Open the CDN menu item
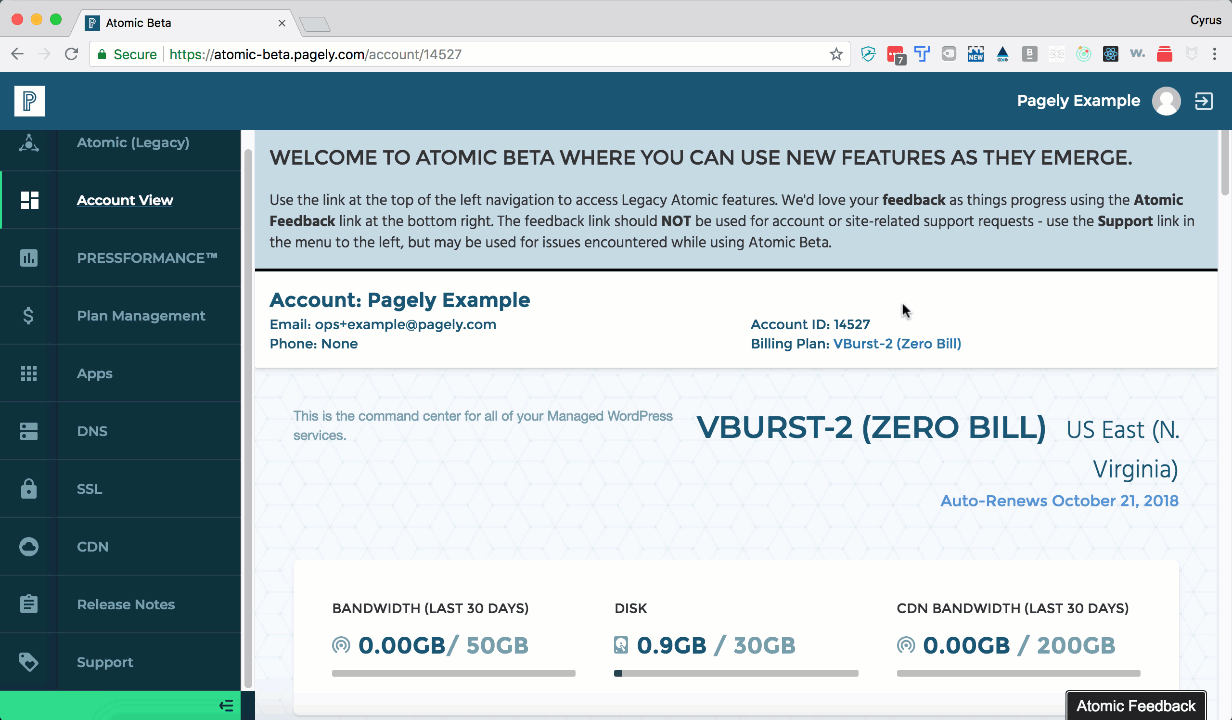This screenshot has width=1232, height=720. 93,547
